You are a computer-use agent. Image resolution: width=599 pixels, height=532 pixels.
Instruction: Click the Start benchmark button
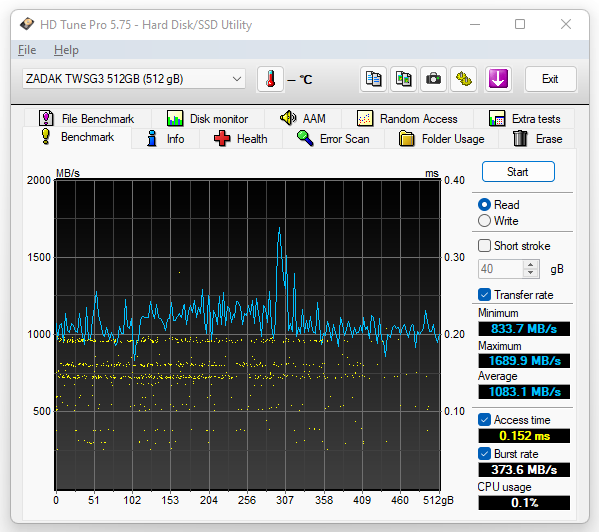(518, 171)
